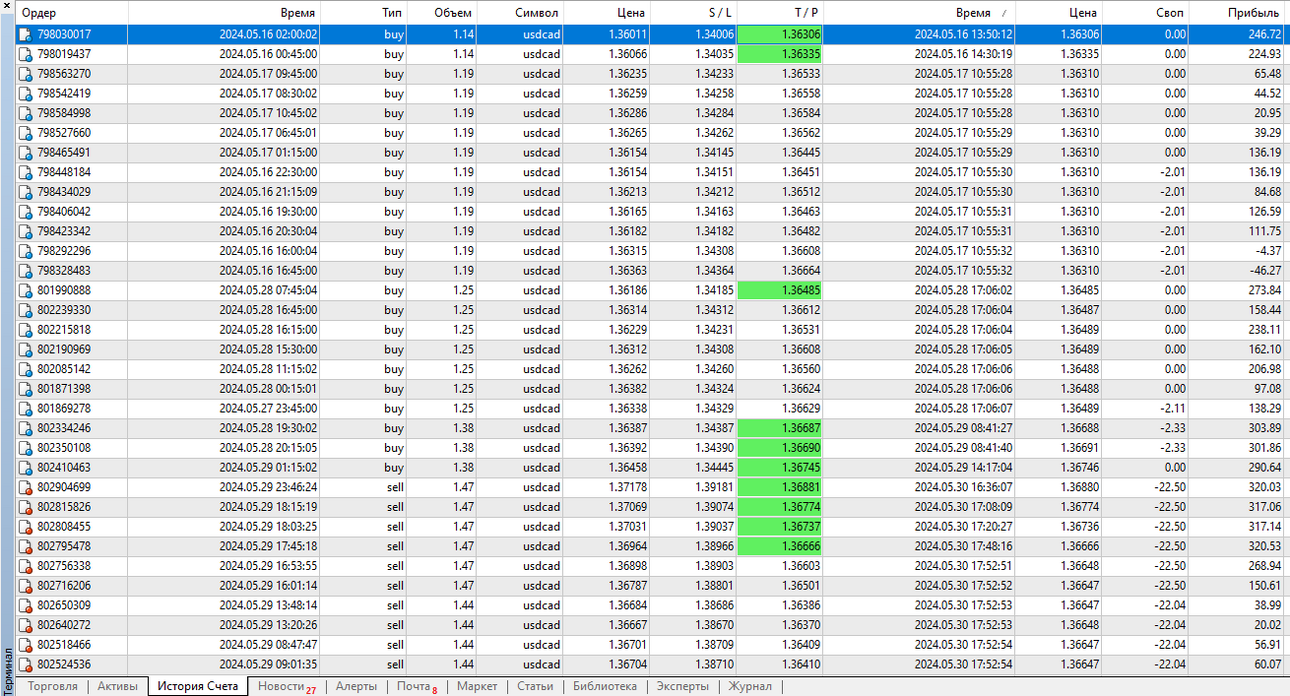Click the order icon beside 802334246
This screenshot has height=696, width=1290.
coord(25,428)
